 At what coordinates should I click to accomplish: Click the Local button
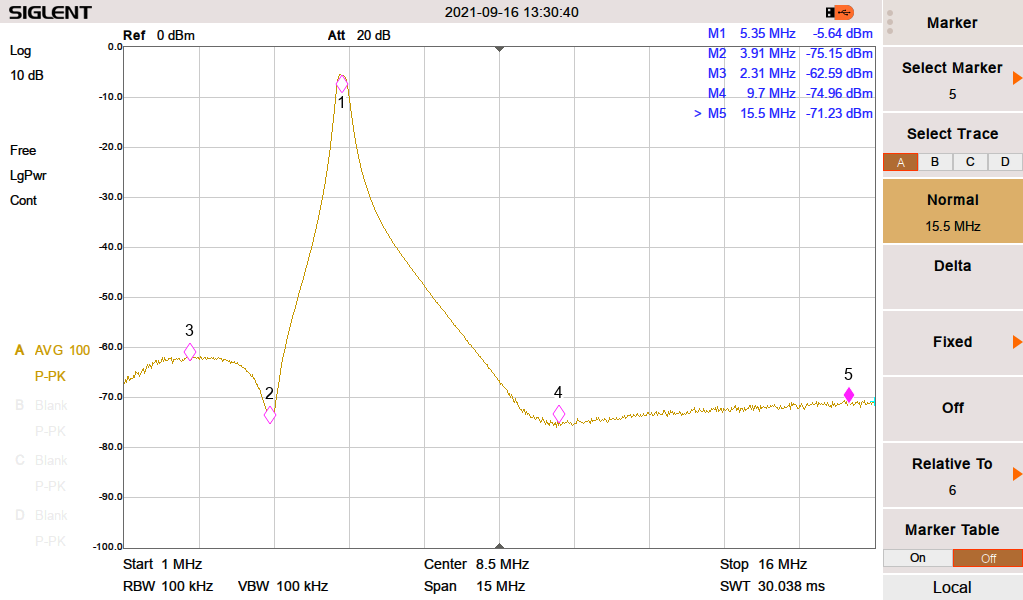click(x=953, y=587)
